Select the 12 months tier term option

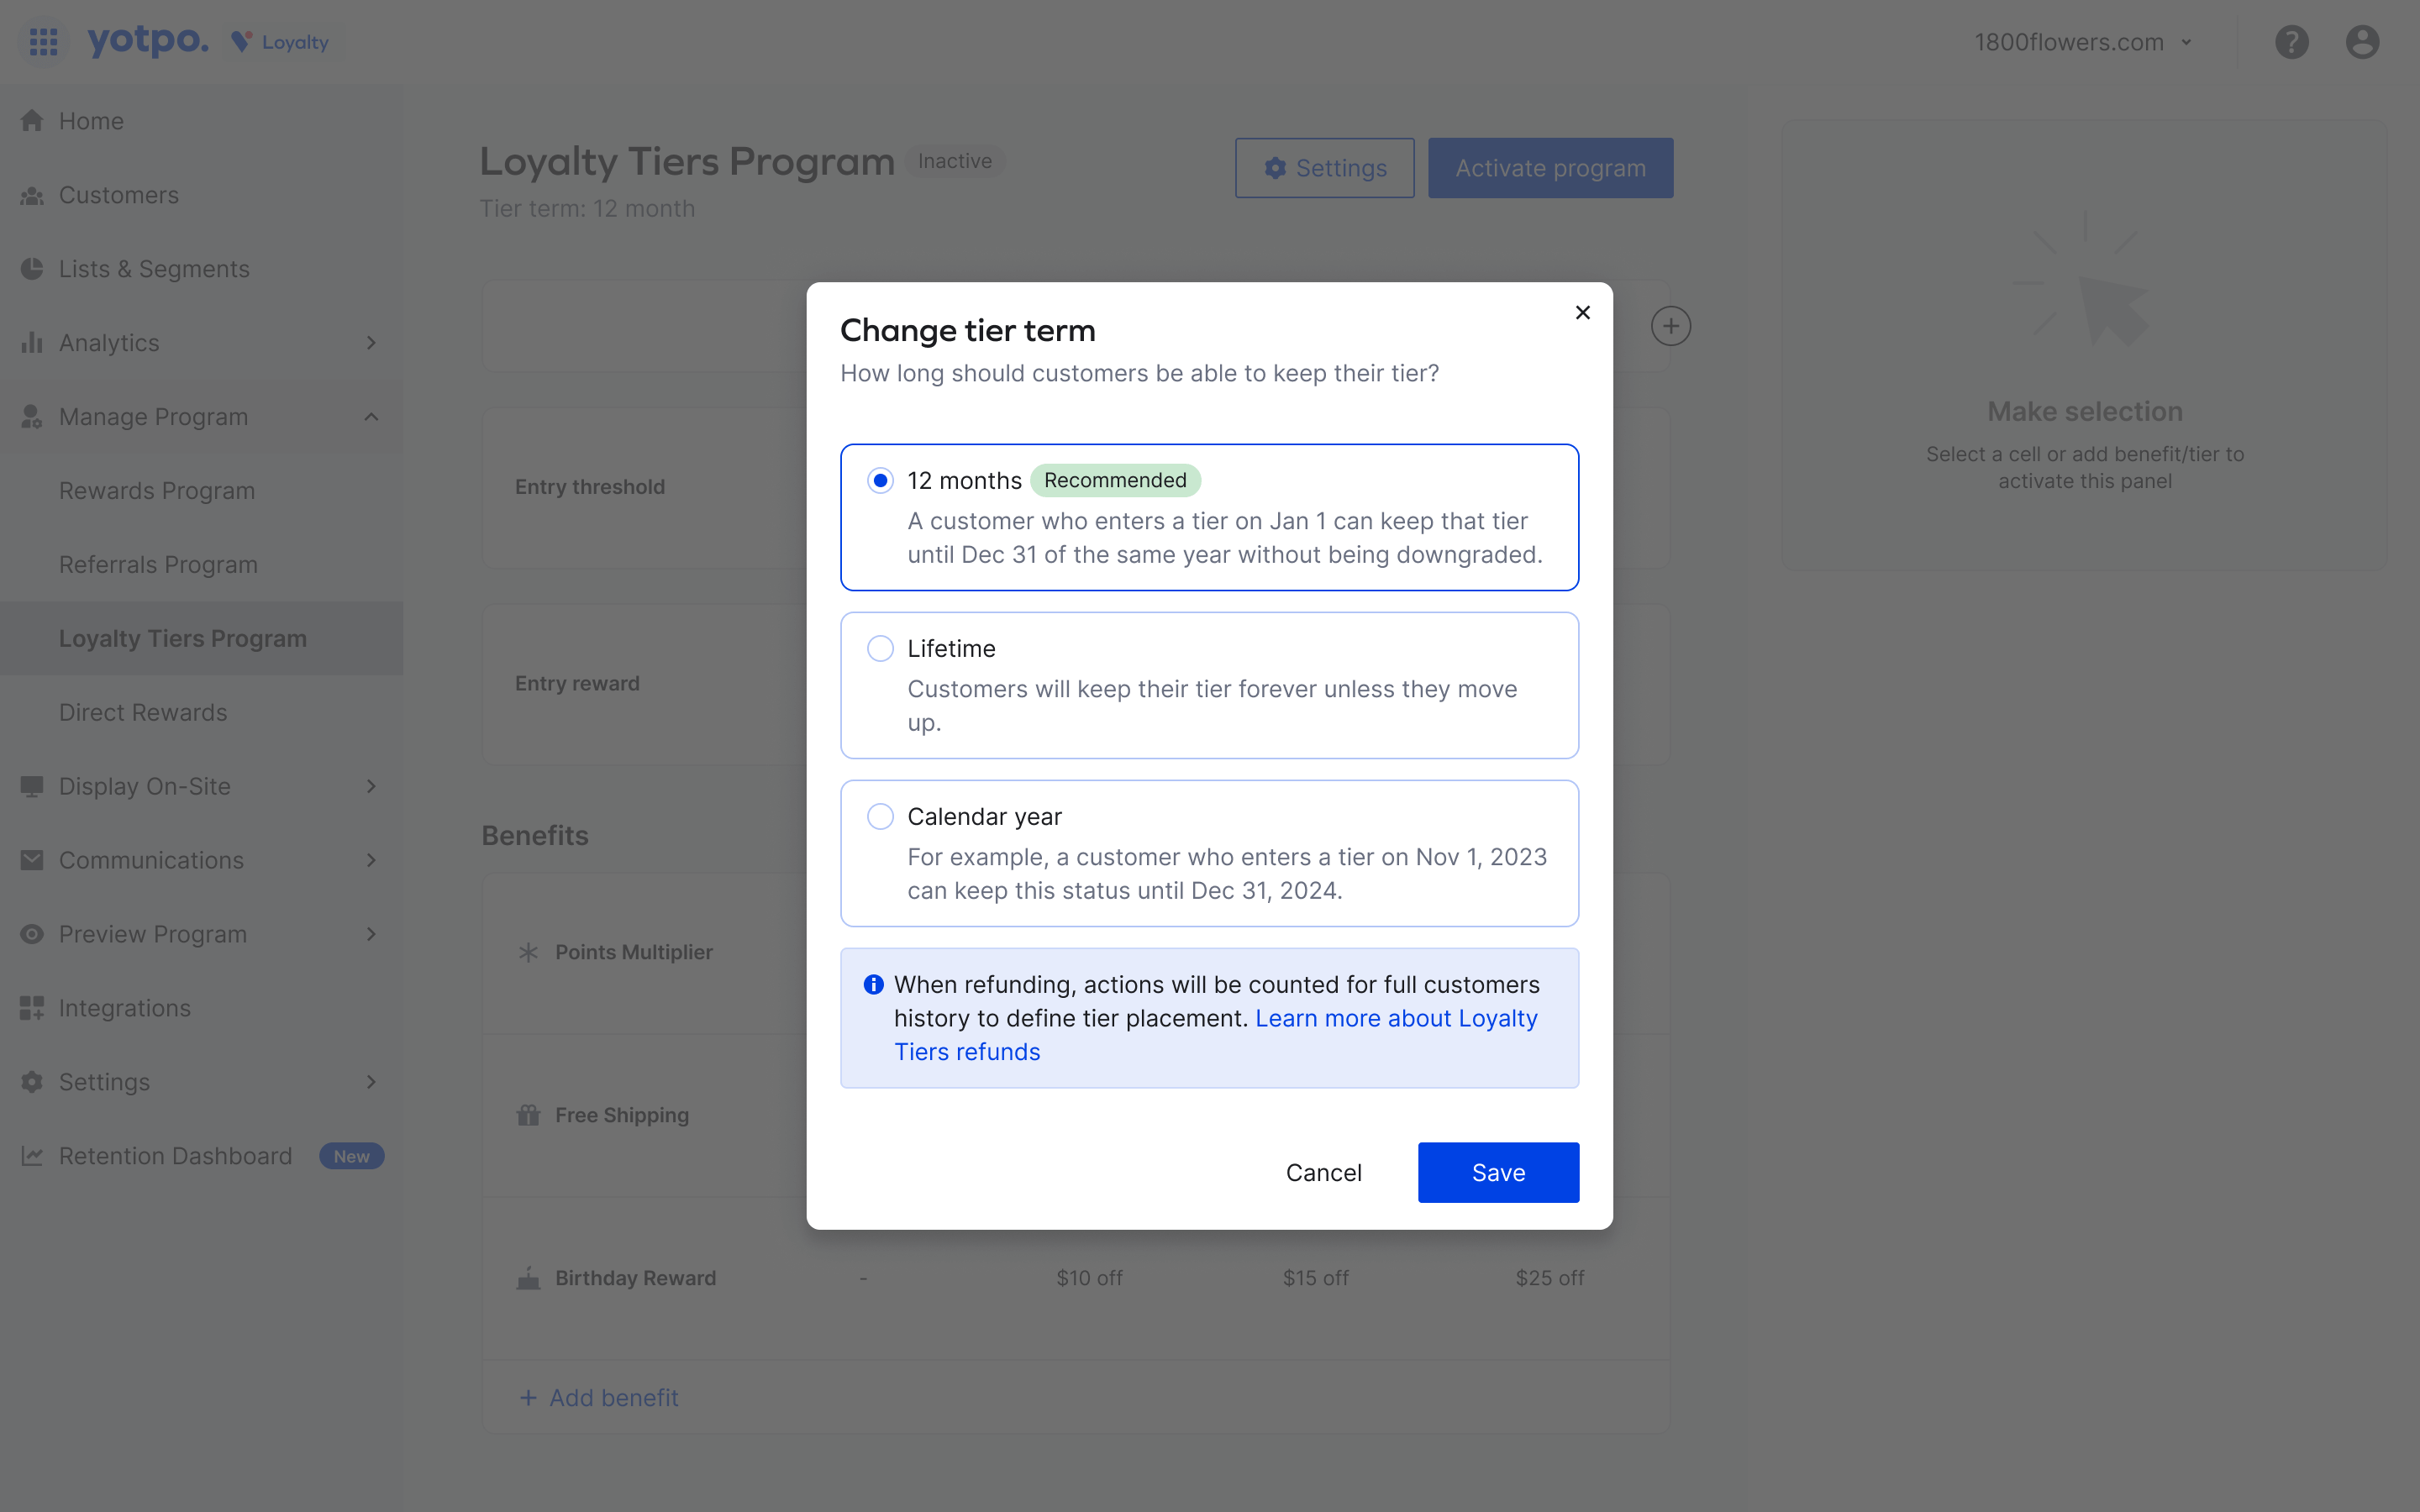pyautogui.click(x=880, y=480)
